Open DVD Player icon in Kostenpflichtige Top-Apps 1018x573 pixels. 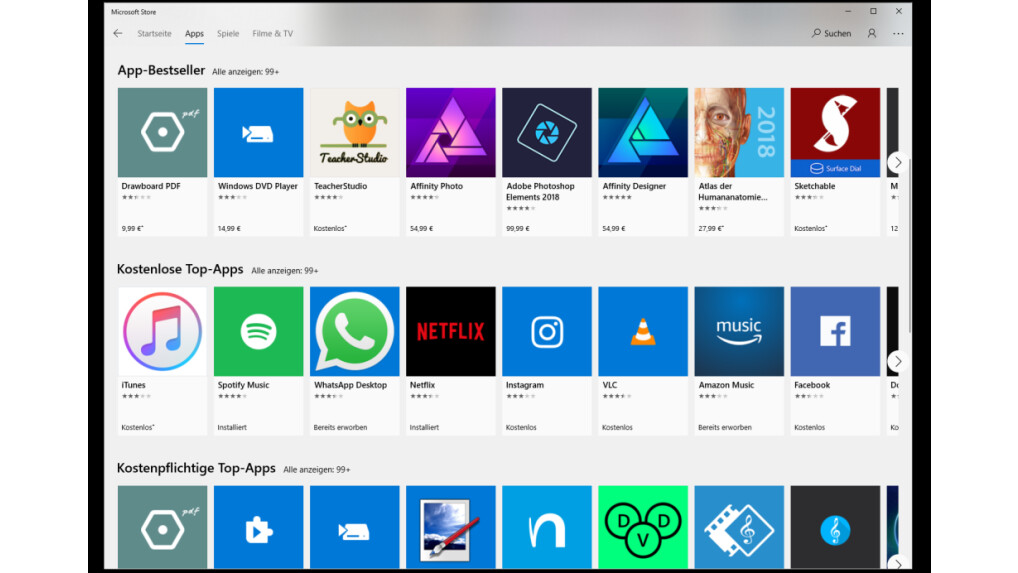click(354, 528)
